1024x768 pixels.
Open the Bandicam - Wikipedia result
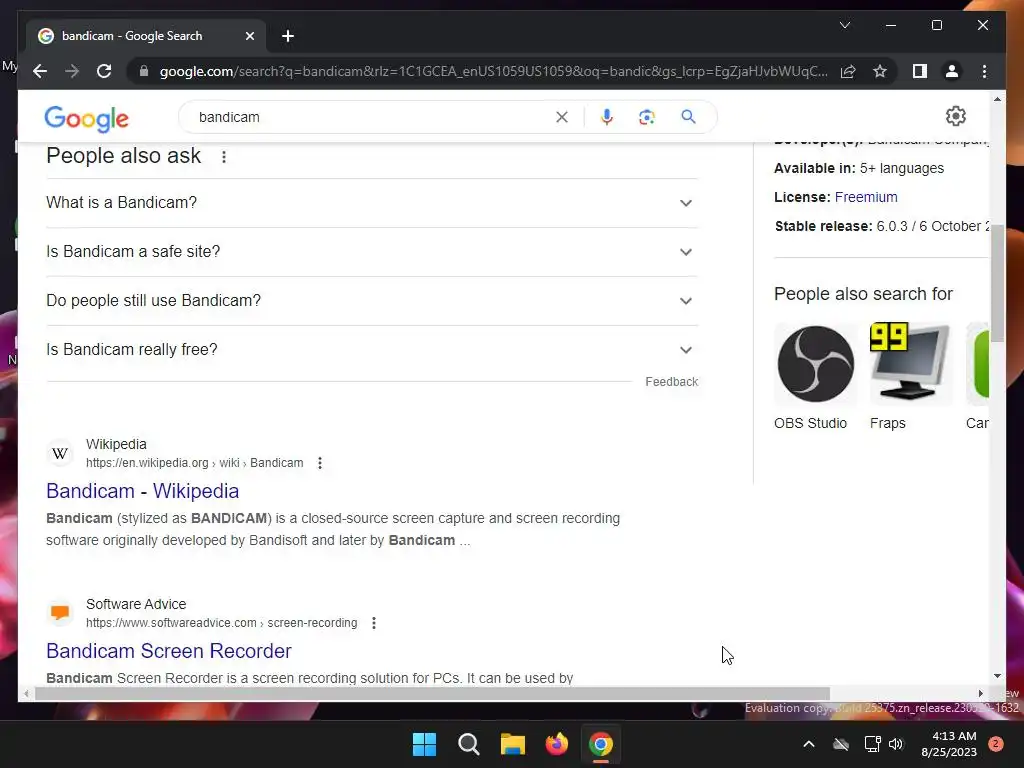pyautogui.click(x=142, y=491)
